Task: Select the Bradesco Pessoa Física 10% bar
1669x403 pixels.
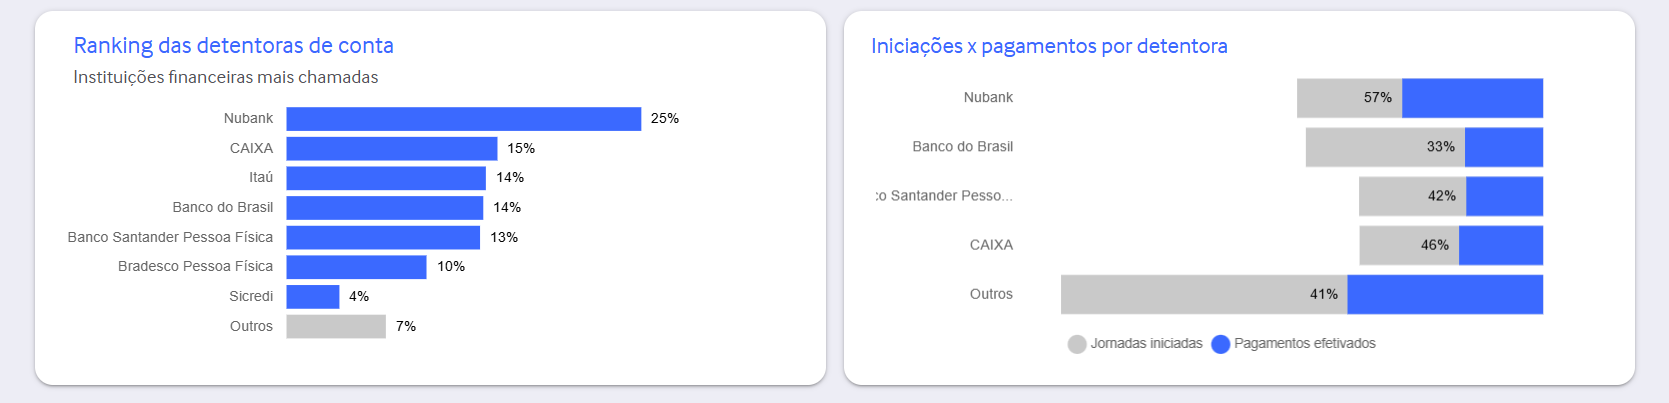Action: [x=356, y=267]
